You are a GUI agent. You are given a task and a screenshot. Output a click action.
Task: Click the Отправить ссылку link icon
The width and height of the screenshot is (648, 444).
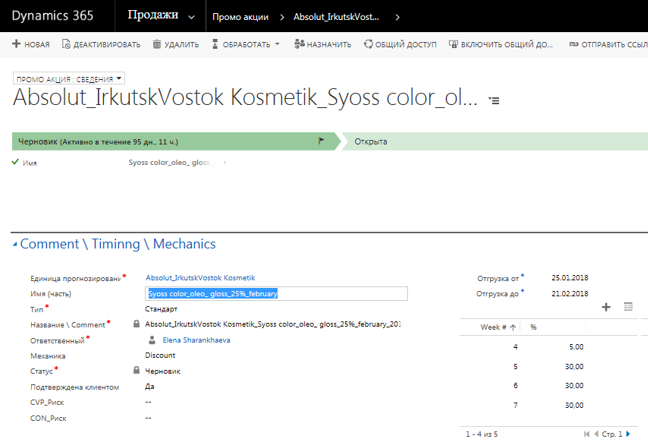(573, 44)
